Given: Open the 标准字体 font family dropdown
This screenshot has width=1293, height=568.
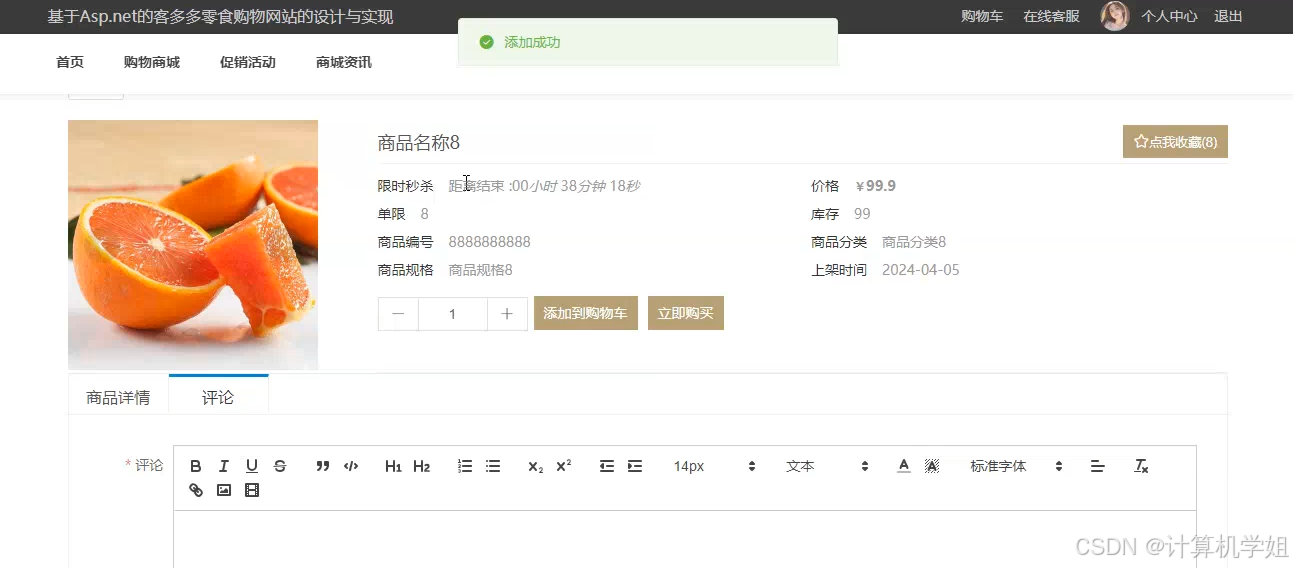Looking at the screenshot, I should click(1013, 466).
